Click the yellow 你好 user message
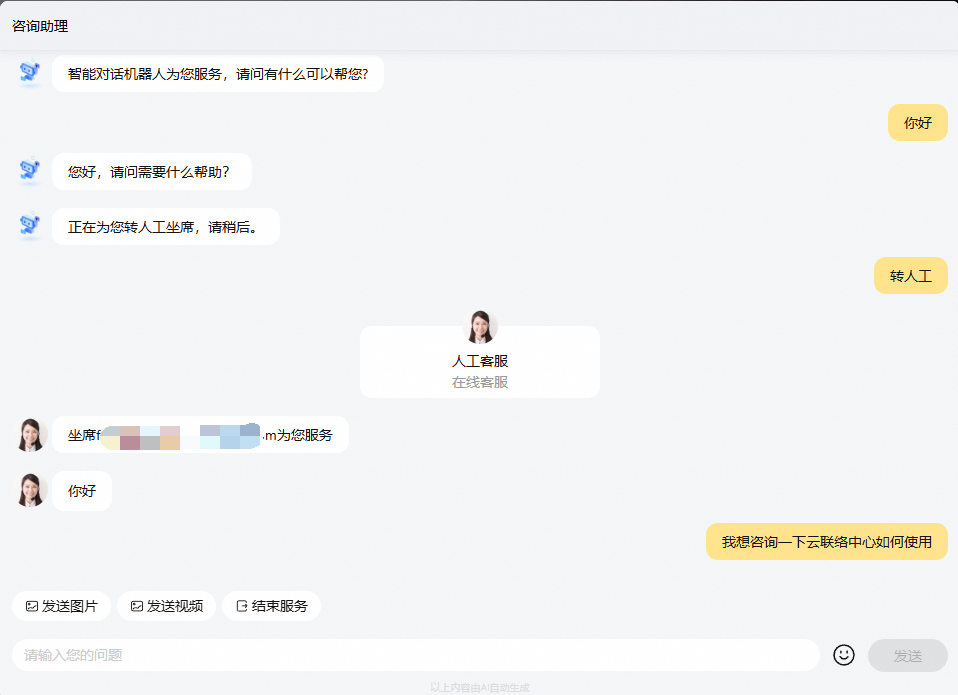 click(x=918, y=123)
